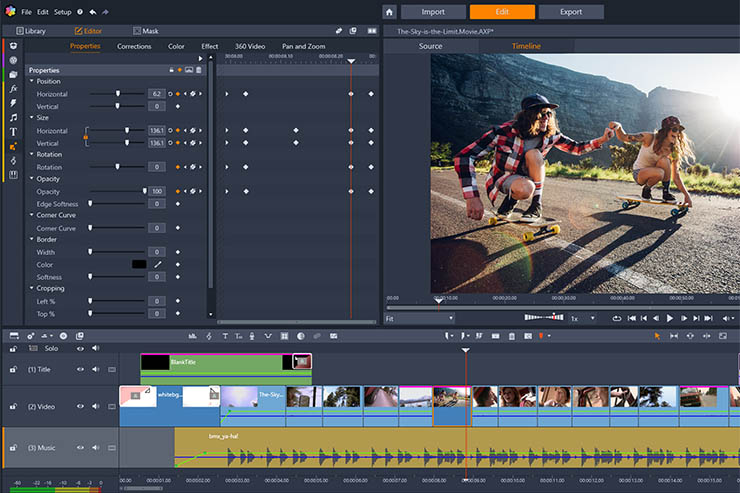The height and width of the screenshot is (493, 740).
Task: Mute the Title track speaker
Action: [96, 369]
